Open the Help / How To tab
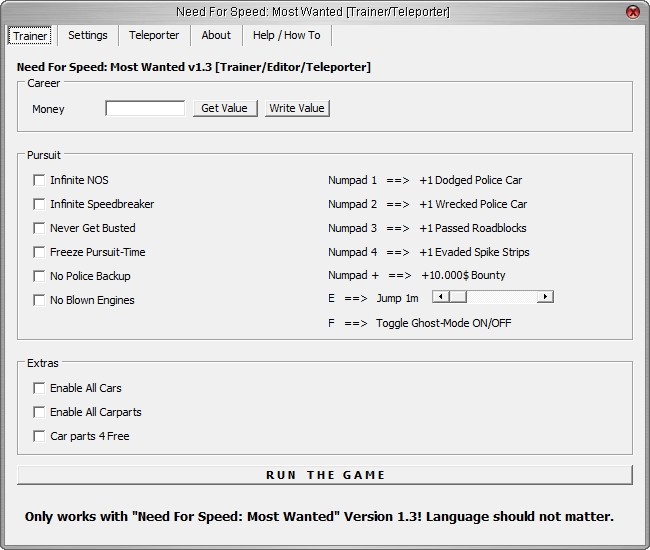Image resolution: width=650 pixels, height=550 pixels. coord(286,35)
